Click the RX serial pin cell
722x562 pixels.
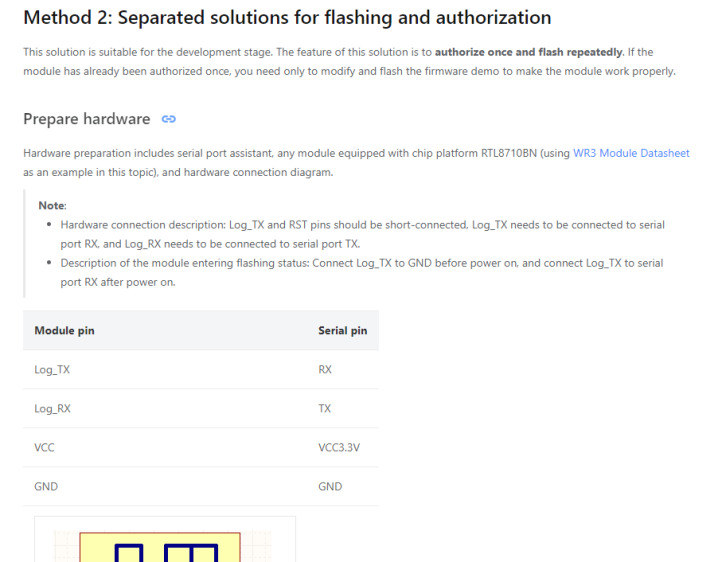[x=325, y=370]
